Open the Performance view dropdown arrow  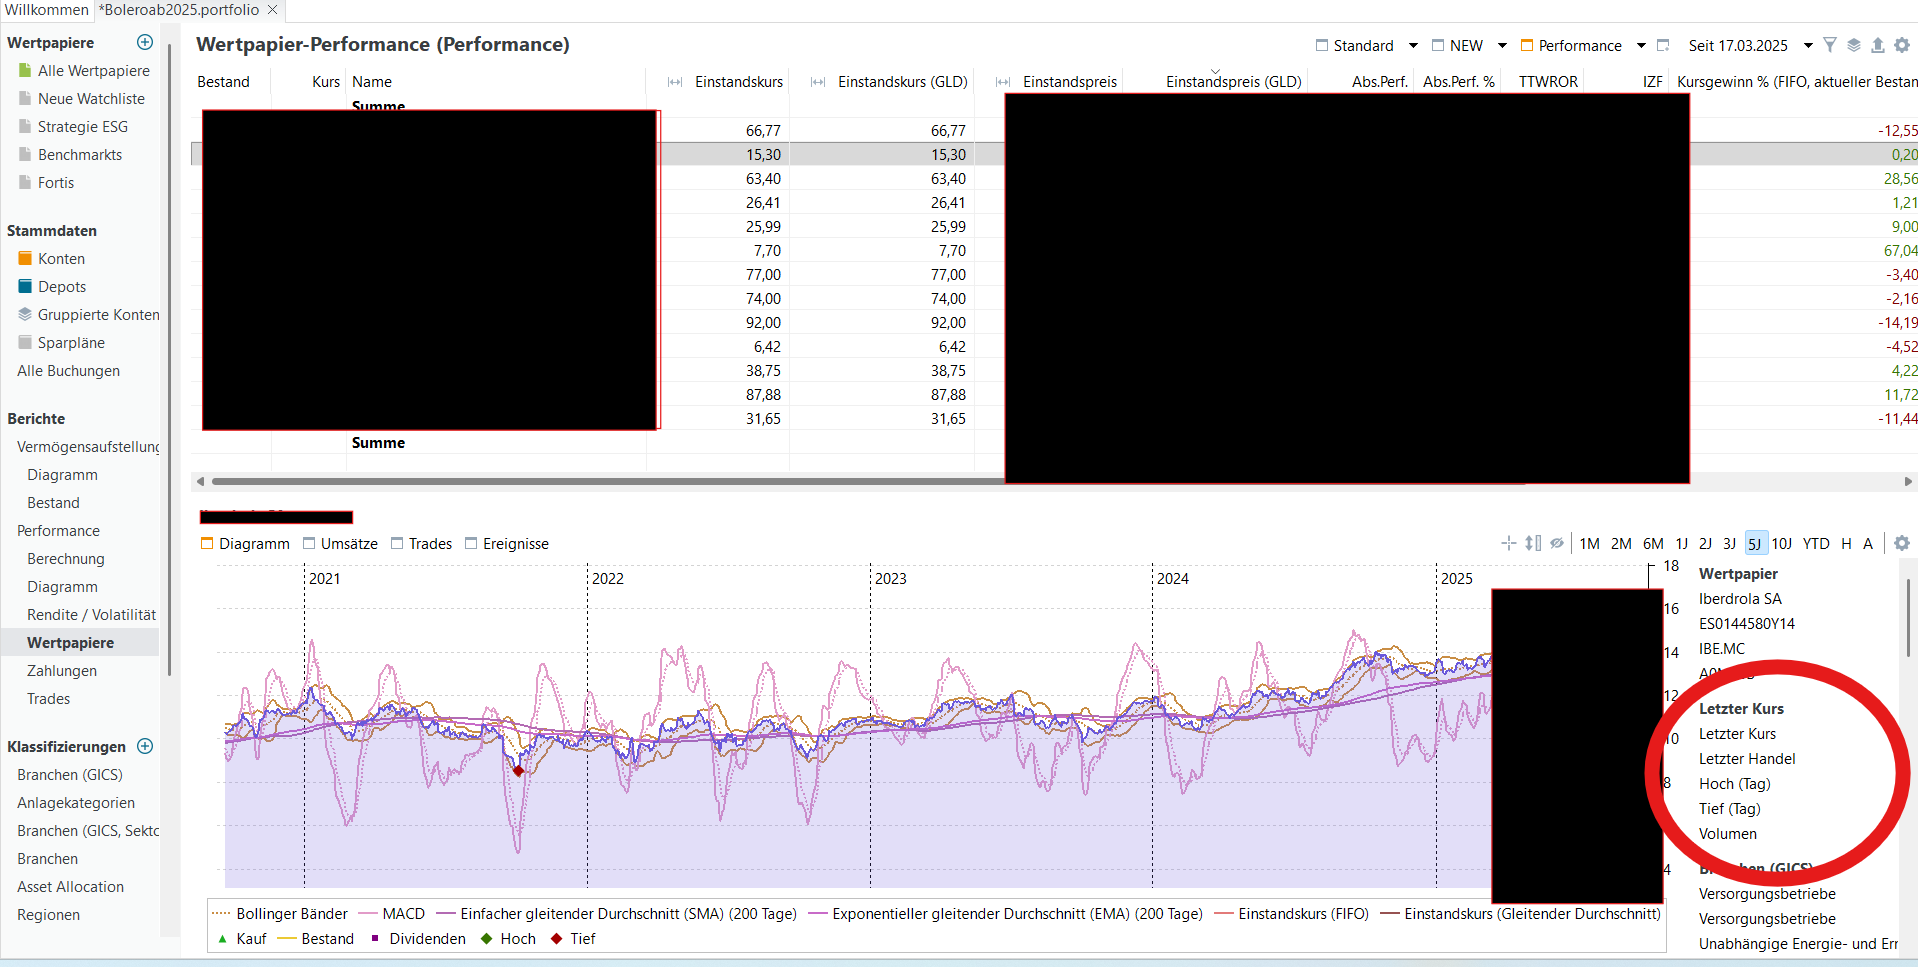(x=1641, y=46)
